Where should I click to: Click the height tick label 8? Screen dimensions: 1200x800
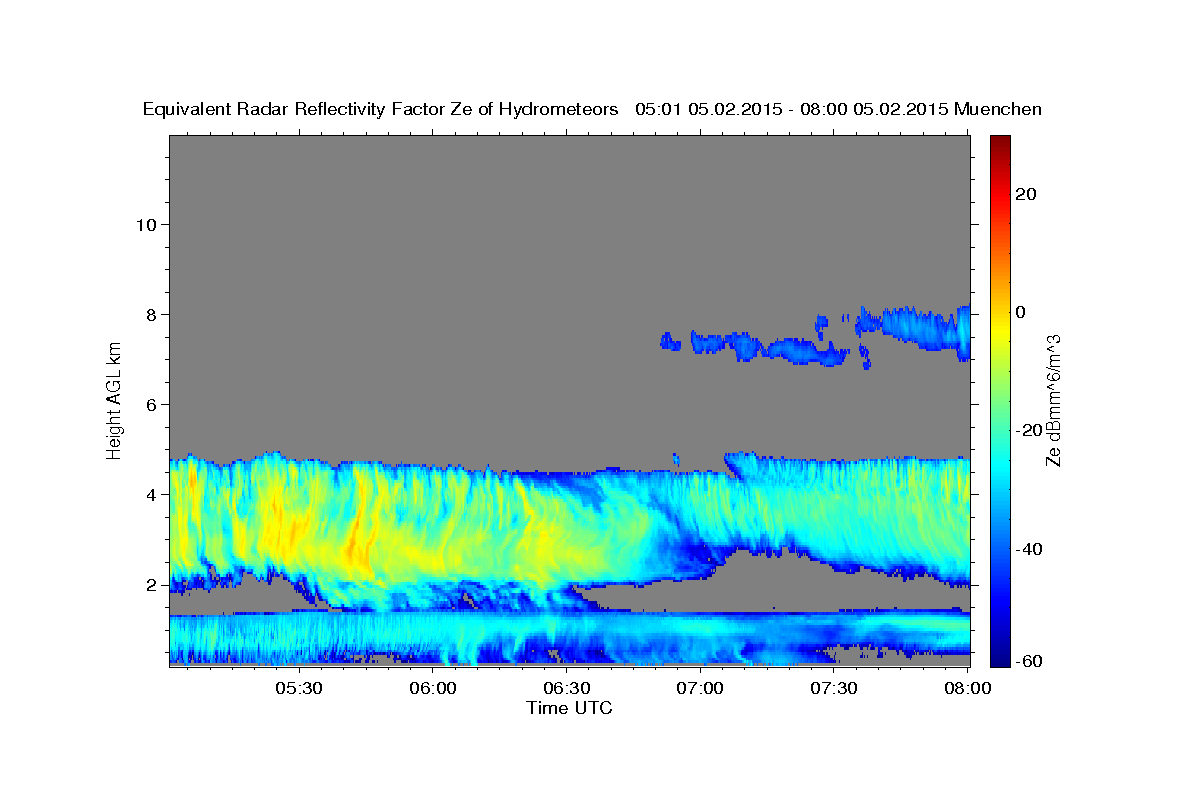[x=151, y=314]
